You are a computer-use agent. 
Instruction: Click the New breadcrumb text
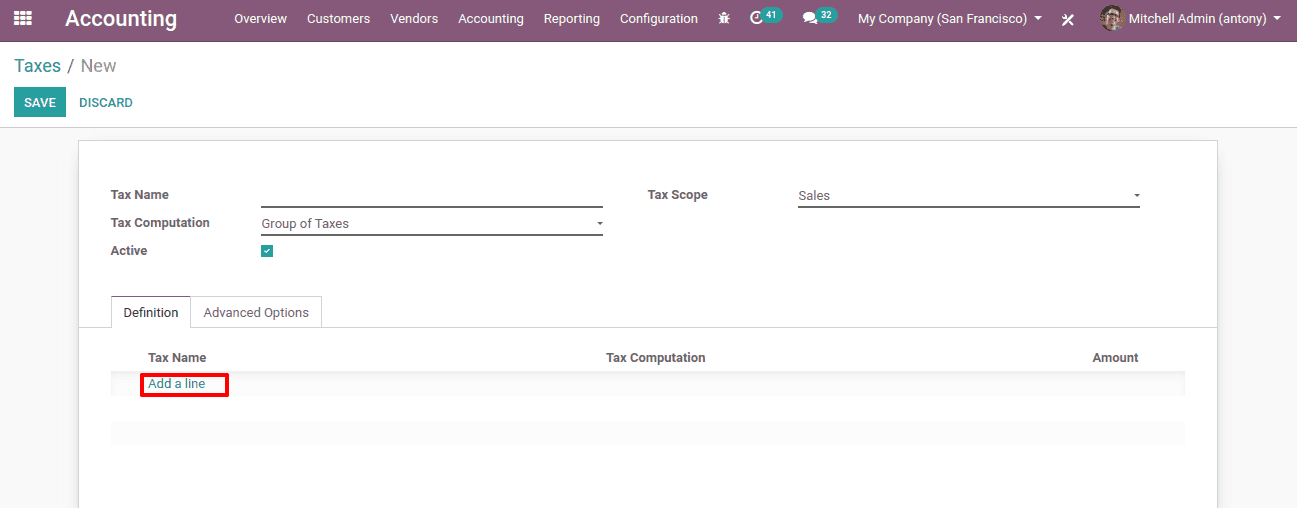coord(98,66)
